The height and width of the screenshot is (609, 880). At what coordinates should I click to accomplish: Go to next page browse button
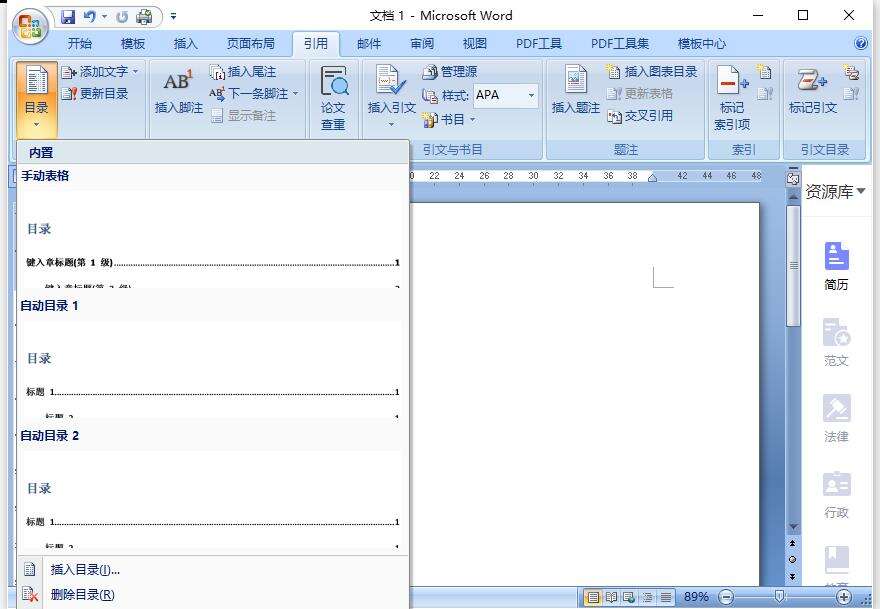pyautogui.click(x=792, y=576)
